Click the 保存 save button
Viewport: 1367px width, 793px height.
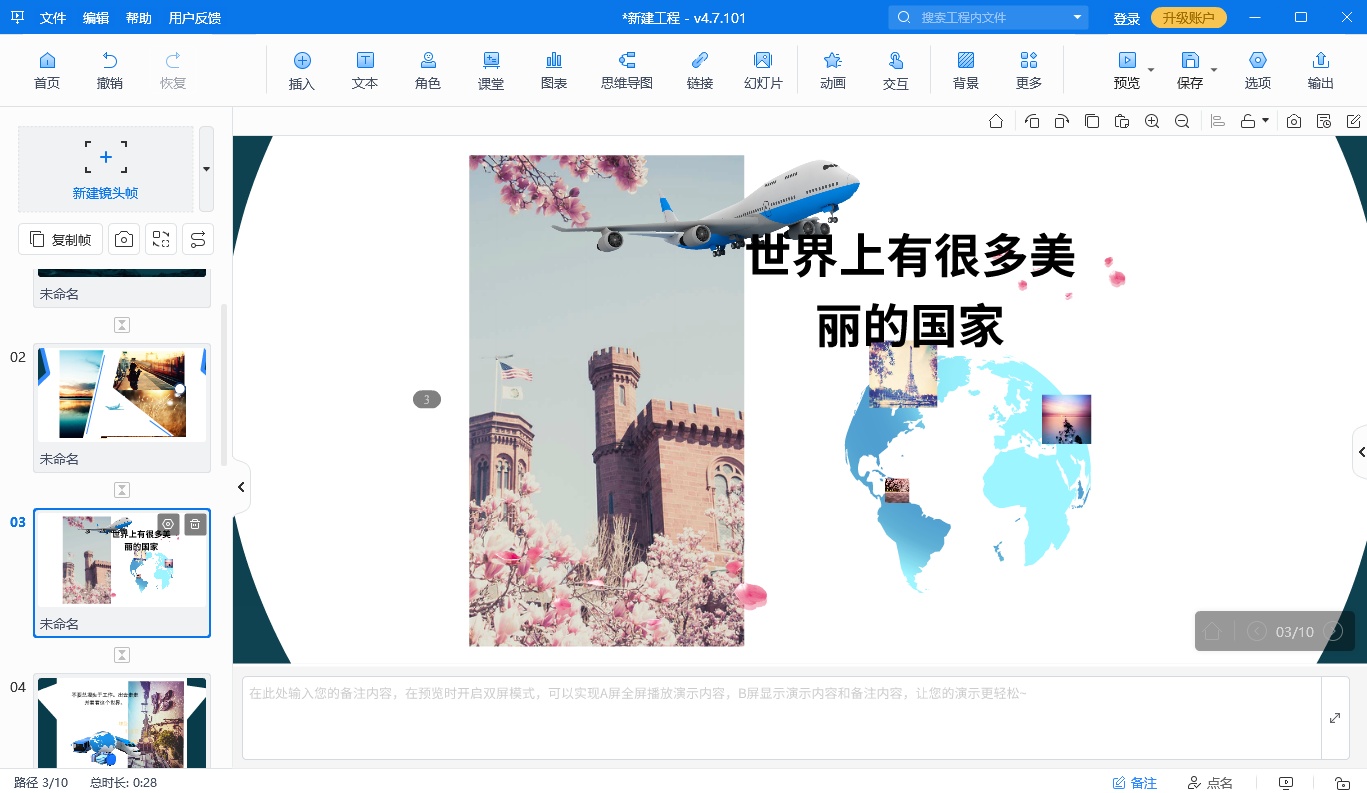point(1190,71)
